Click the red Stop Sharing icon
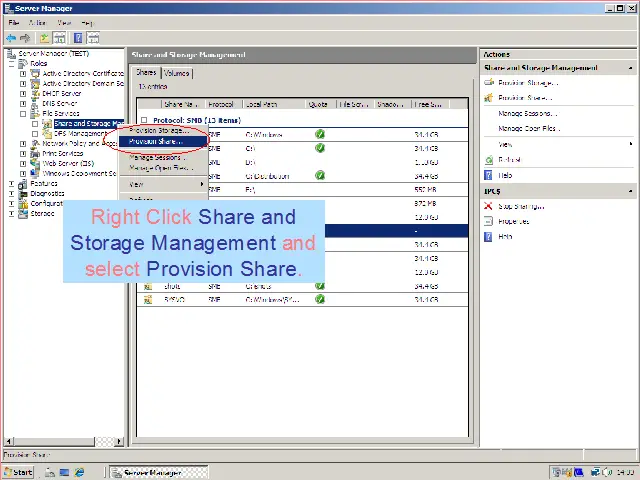640x480 pixels. pyautogui.click(x=488, y=206)
